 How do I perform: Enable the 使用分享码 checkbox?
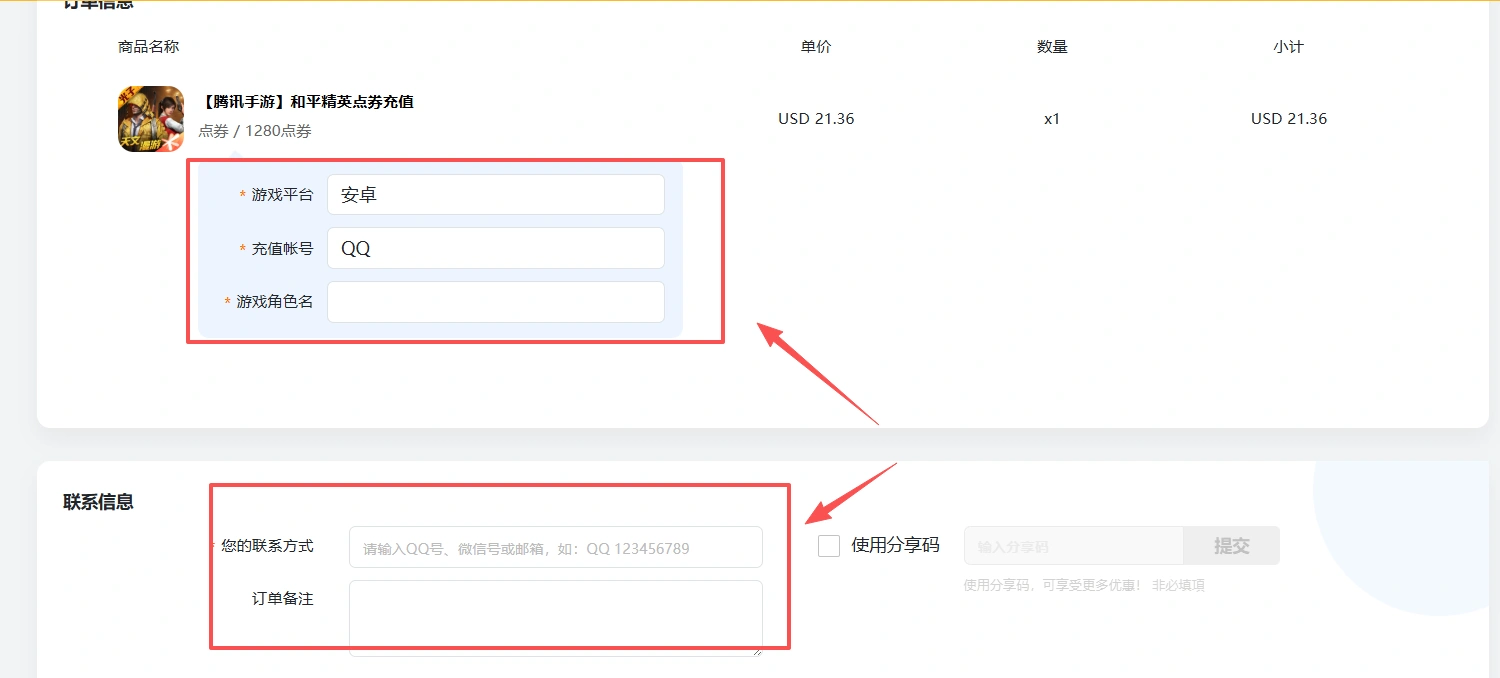pyautogui.click(x=829, y=546)
